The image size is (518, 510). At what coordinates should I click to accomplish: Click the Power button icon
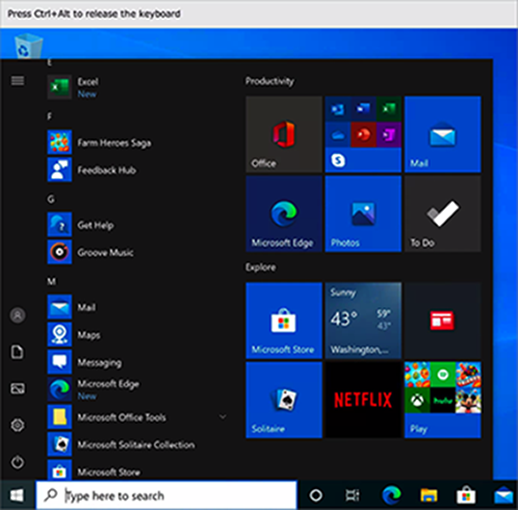[x=18, y=462]
